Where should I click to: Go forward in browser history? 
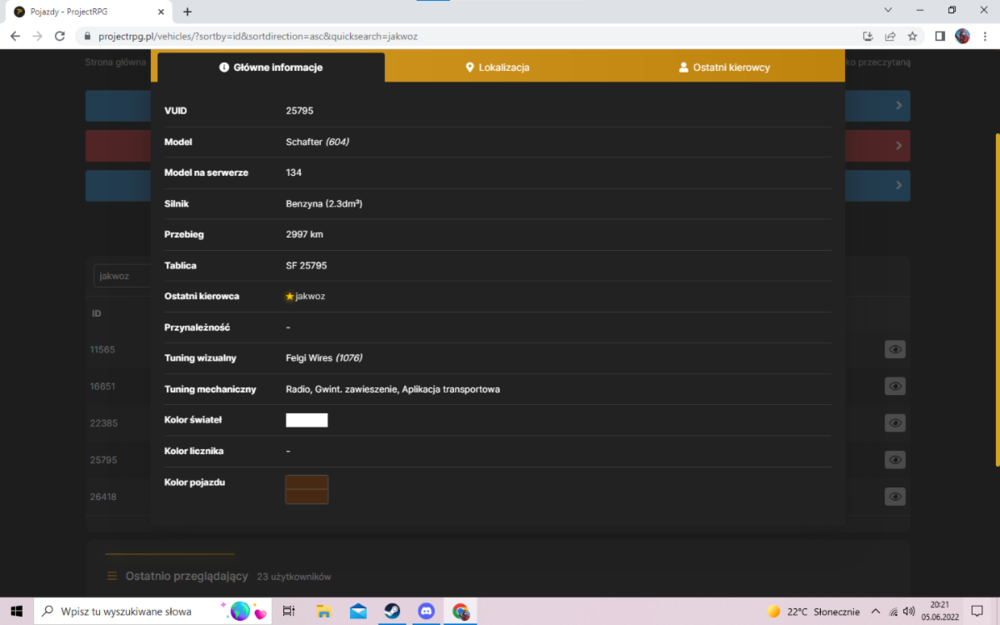tap(38, 36)
